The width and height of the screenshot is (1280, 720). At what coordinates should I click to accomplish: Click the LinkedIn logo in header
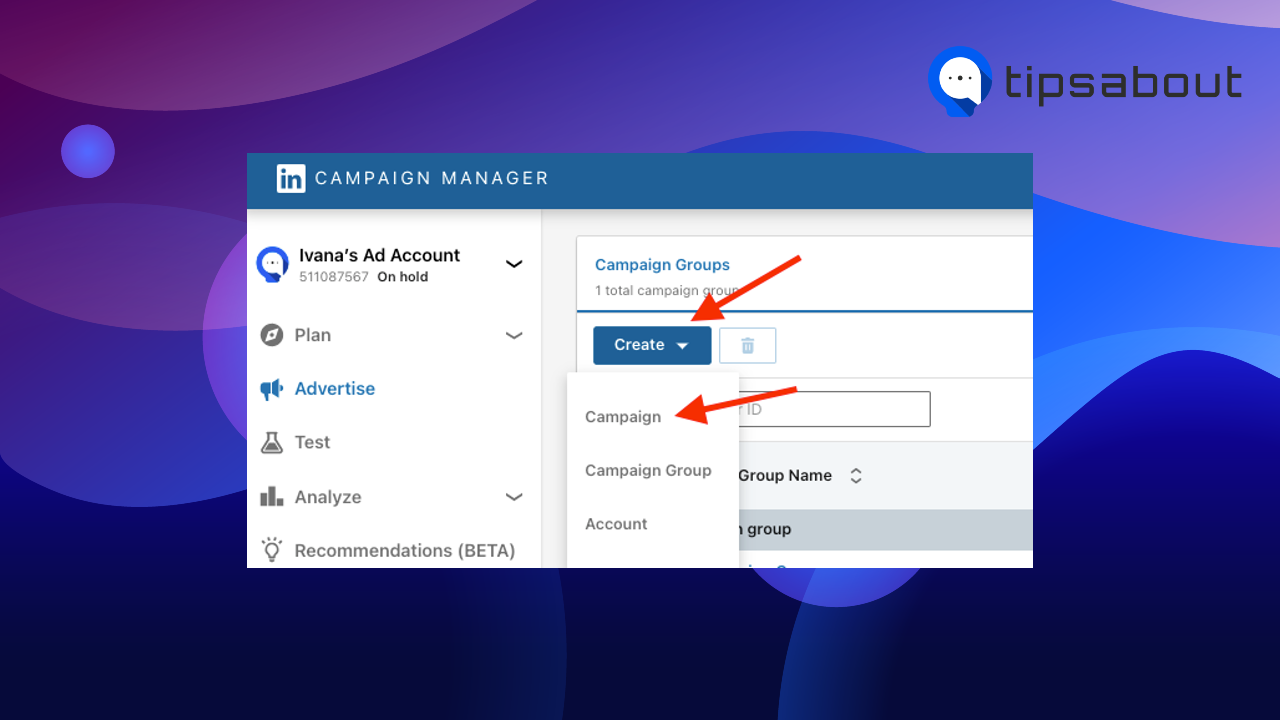291,179
